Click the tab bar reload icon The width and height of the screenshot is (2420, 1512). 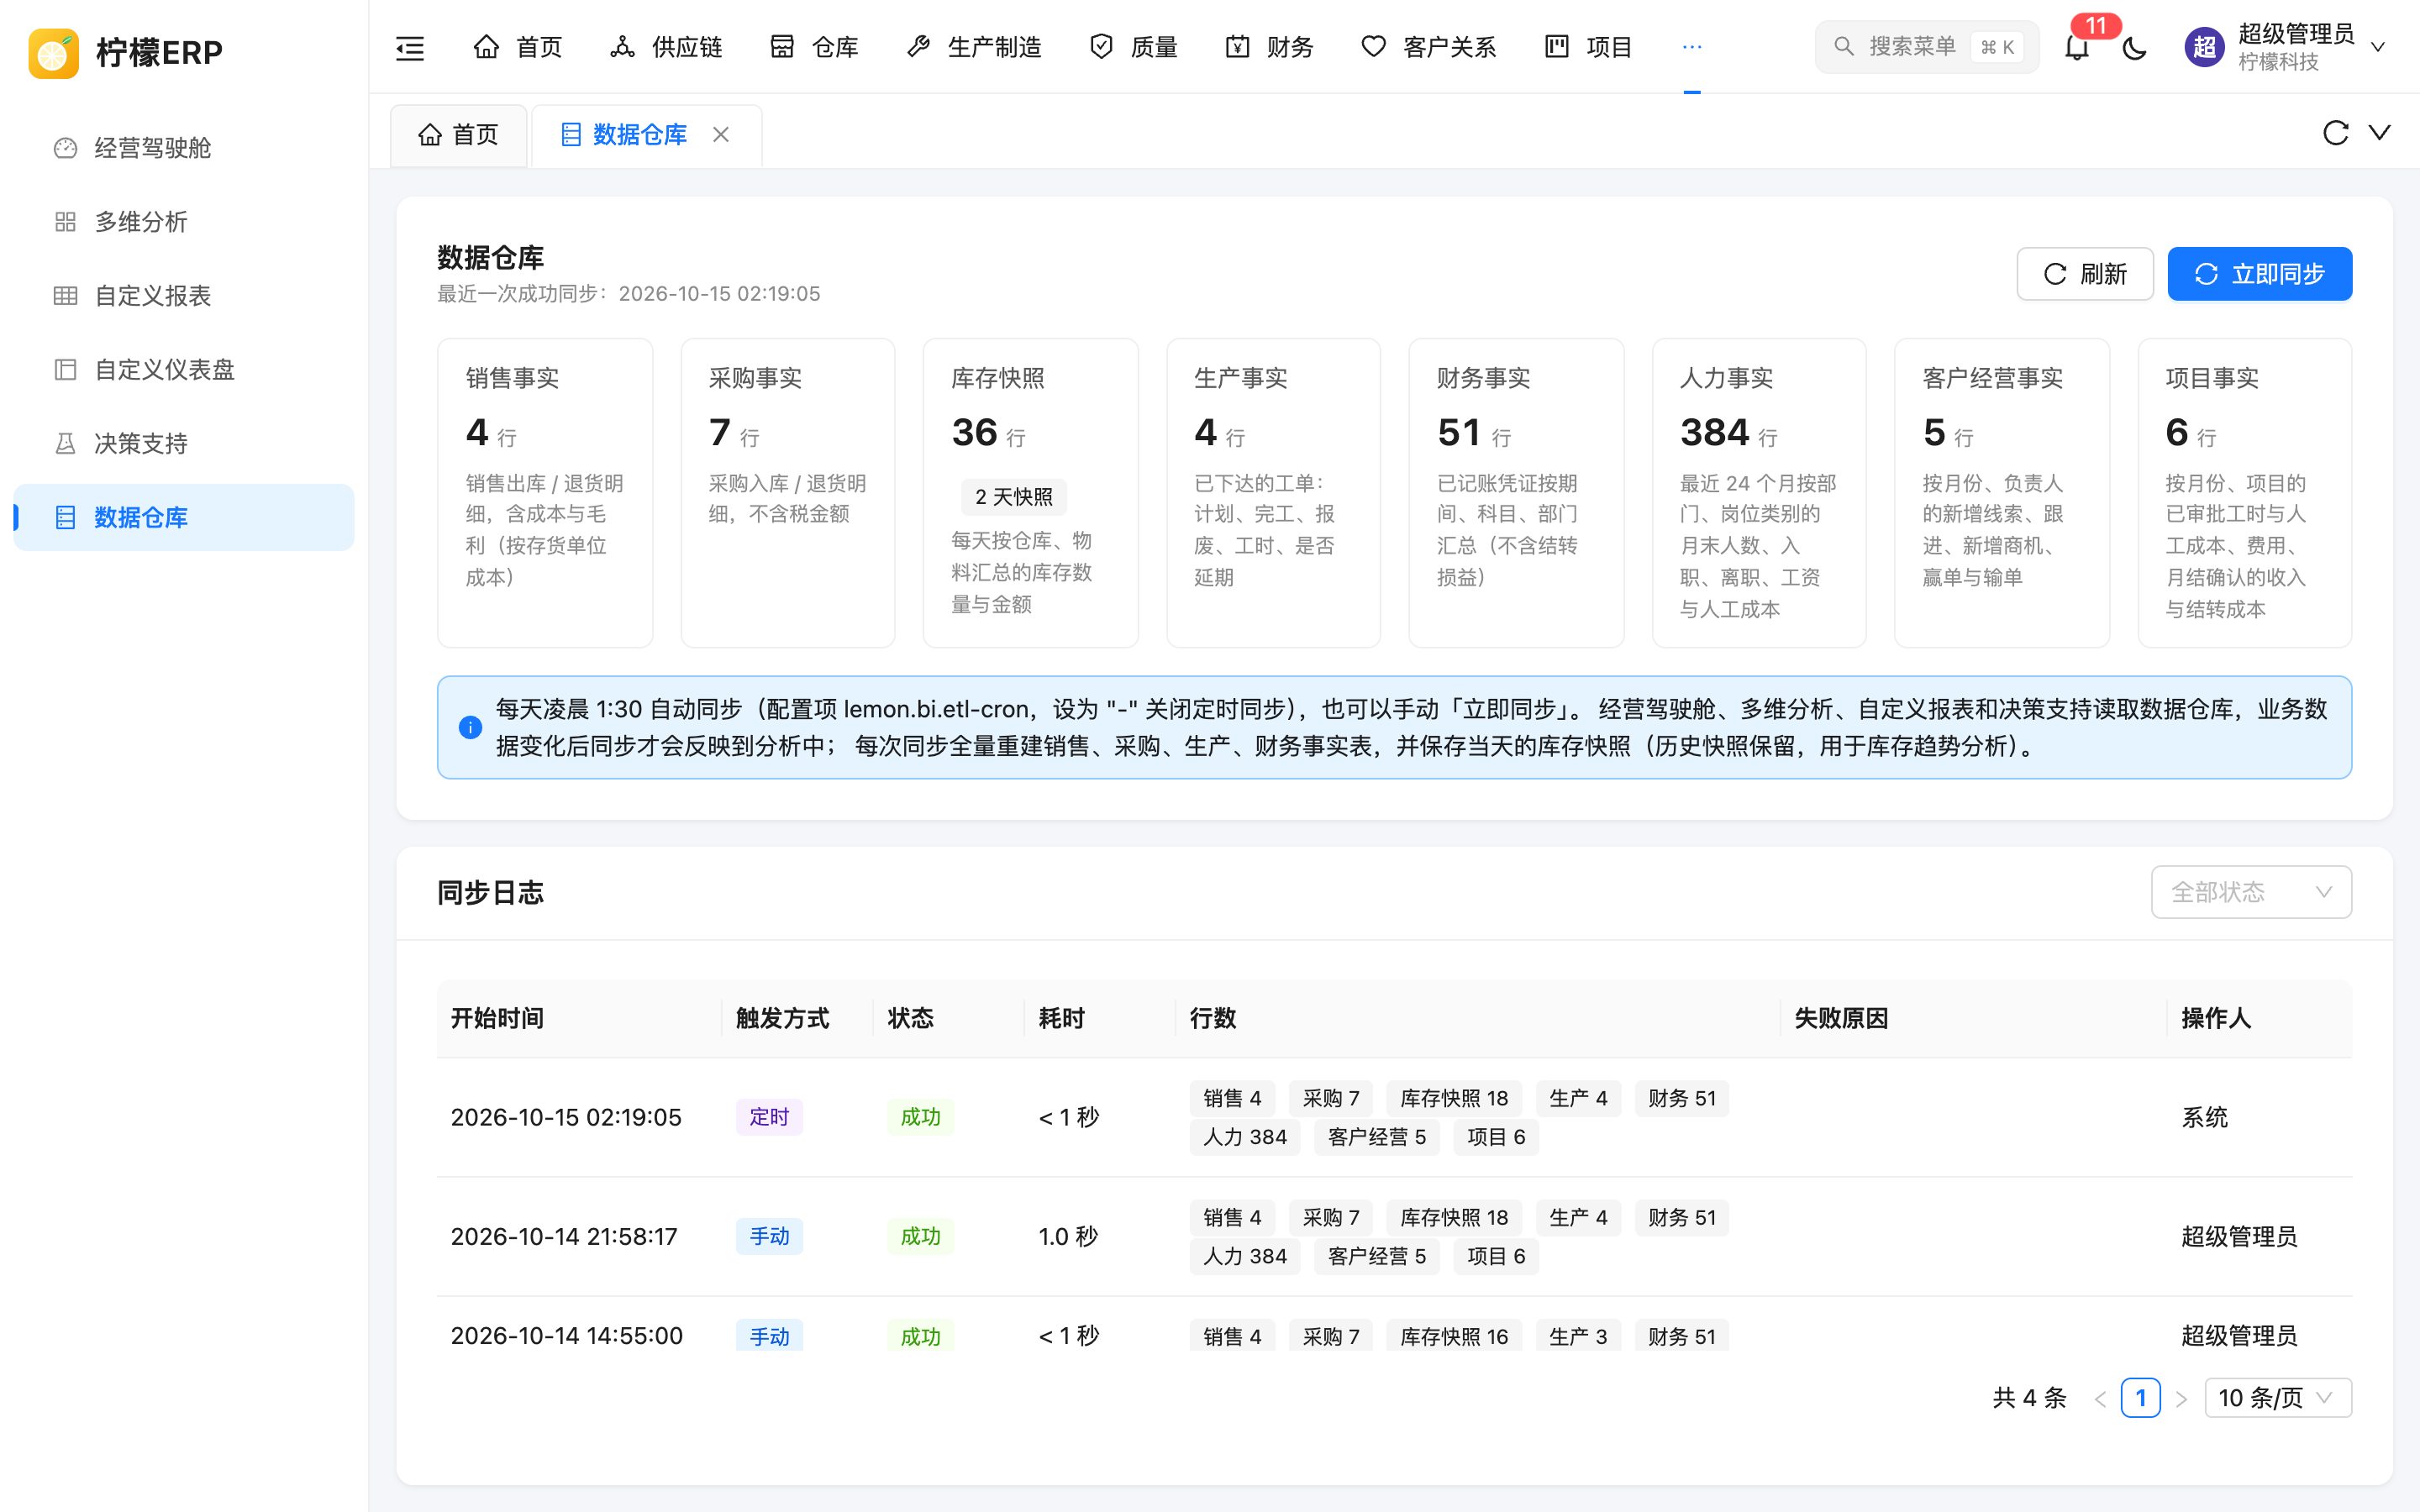click(x=2335, y=133)
